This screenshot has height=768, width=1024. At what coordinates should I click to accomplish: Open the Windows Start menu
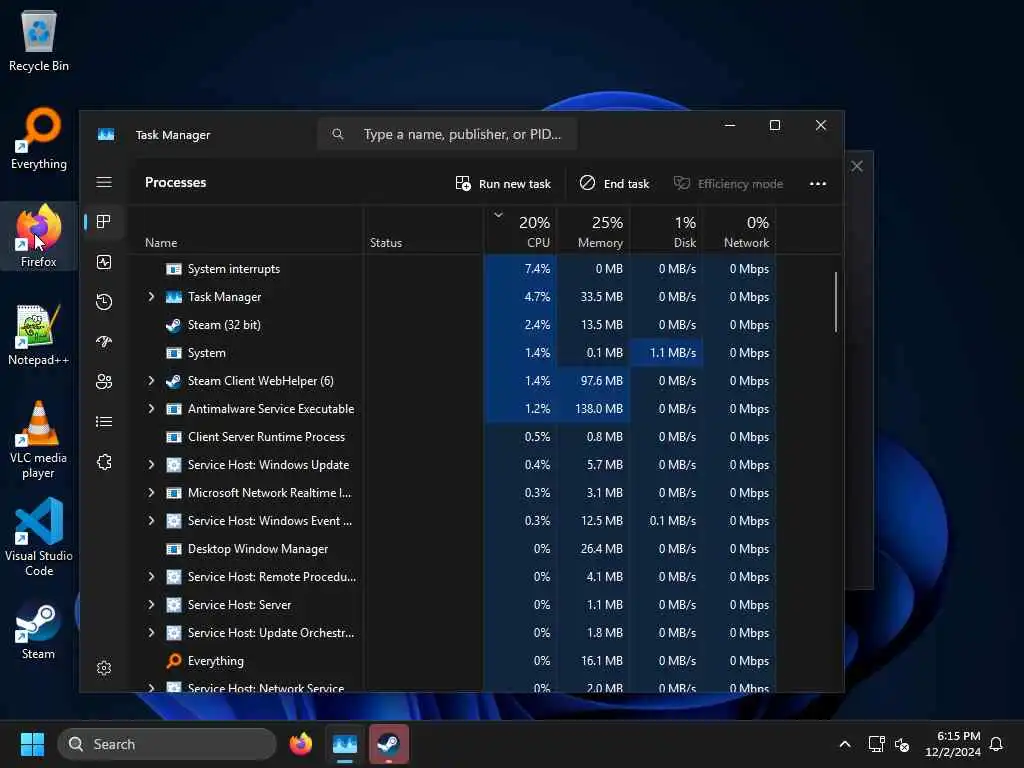pos(32,744)
